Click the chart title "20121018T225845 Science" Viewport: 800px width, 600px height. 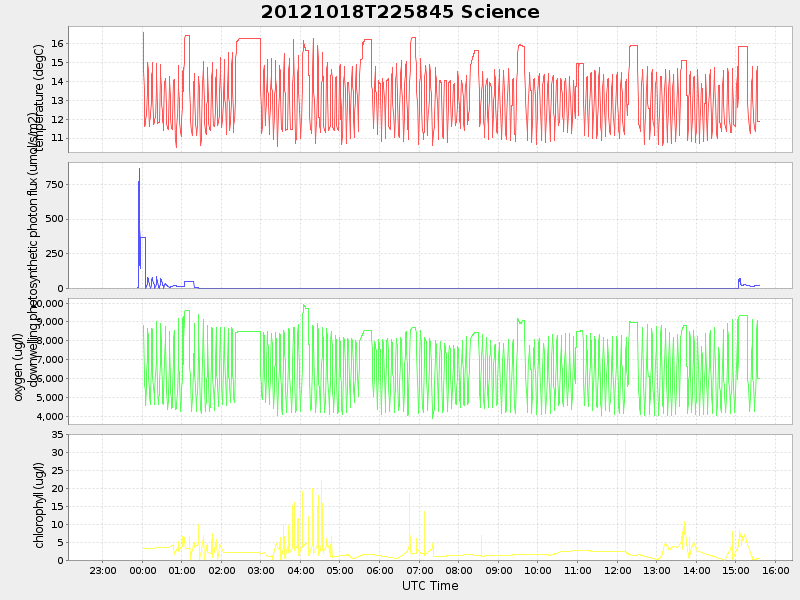(x=400, y=12)
